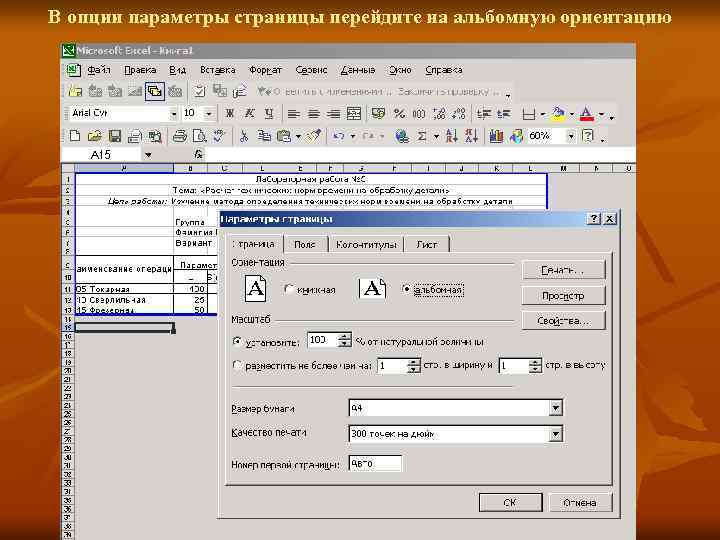Toggle the Drawing toolbar icon
This screenshot has height=540, width=720.
coord(516,136)
